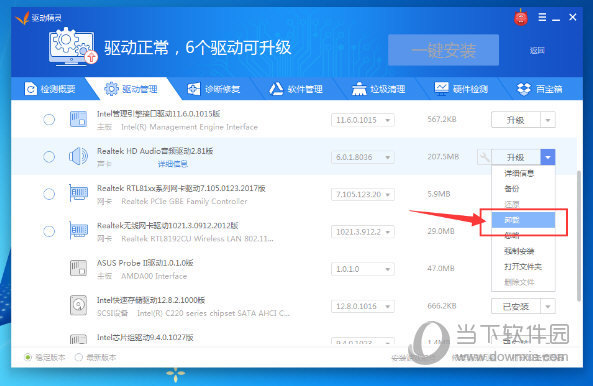This screenshot has height=386, width=593.
Task: Click the 返回 link in header
Action: [x=537, y=50]
